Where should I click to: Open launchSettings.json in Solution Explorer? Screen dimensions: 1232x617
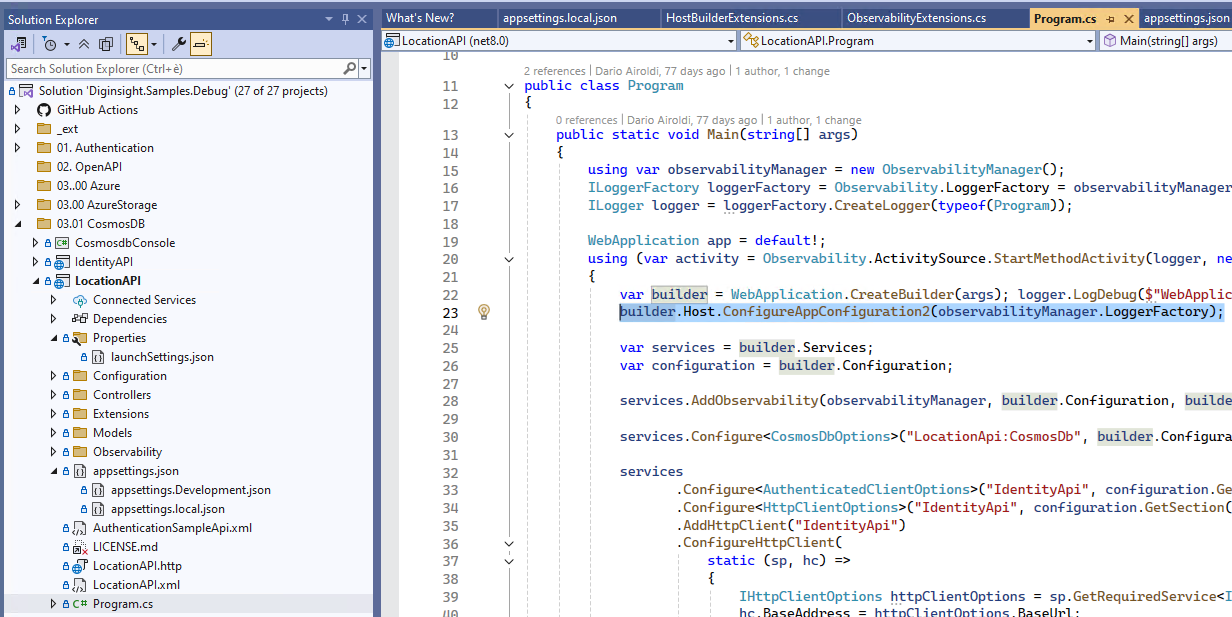[x=162, y=357]
